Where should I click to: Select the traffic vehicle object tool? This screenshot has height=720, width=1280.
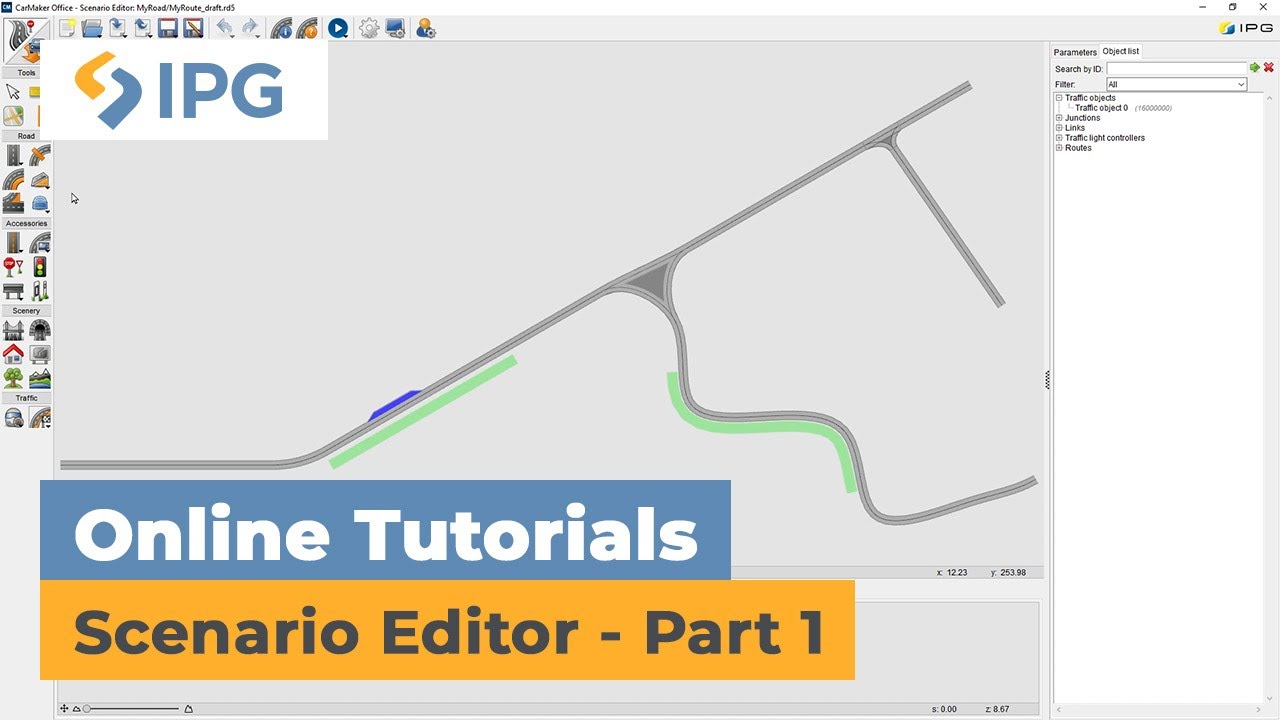[x=14, y=418]
